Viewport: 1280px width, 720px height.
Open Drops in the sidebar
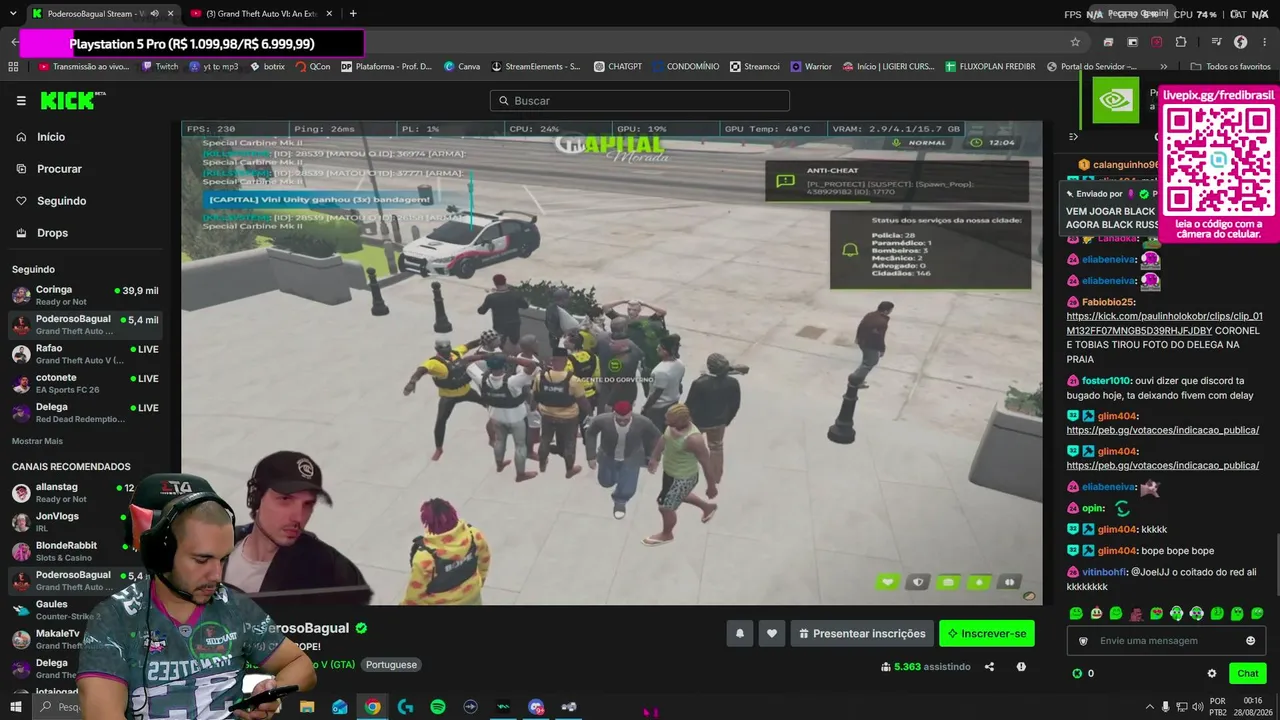[x=52, y=233]
